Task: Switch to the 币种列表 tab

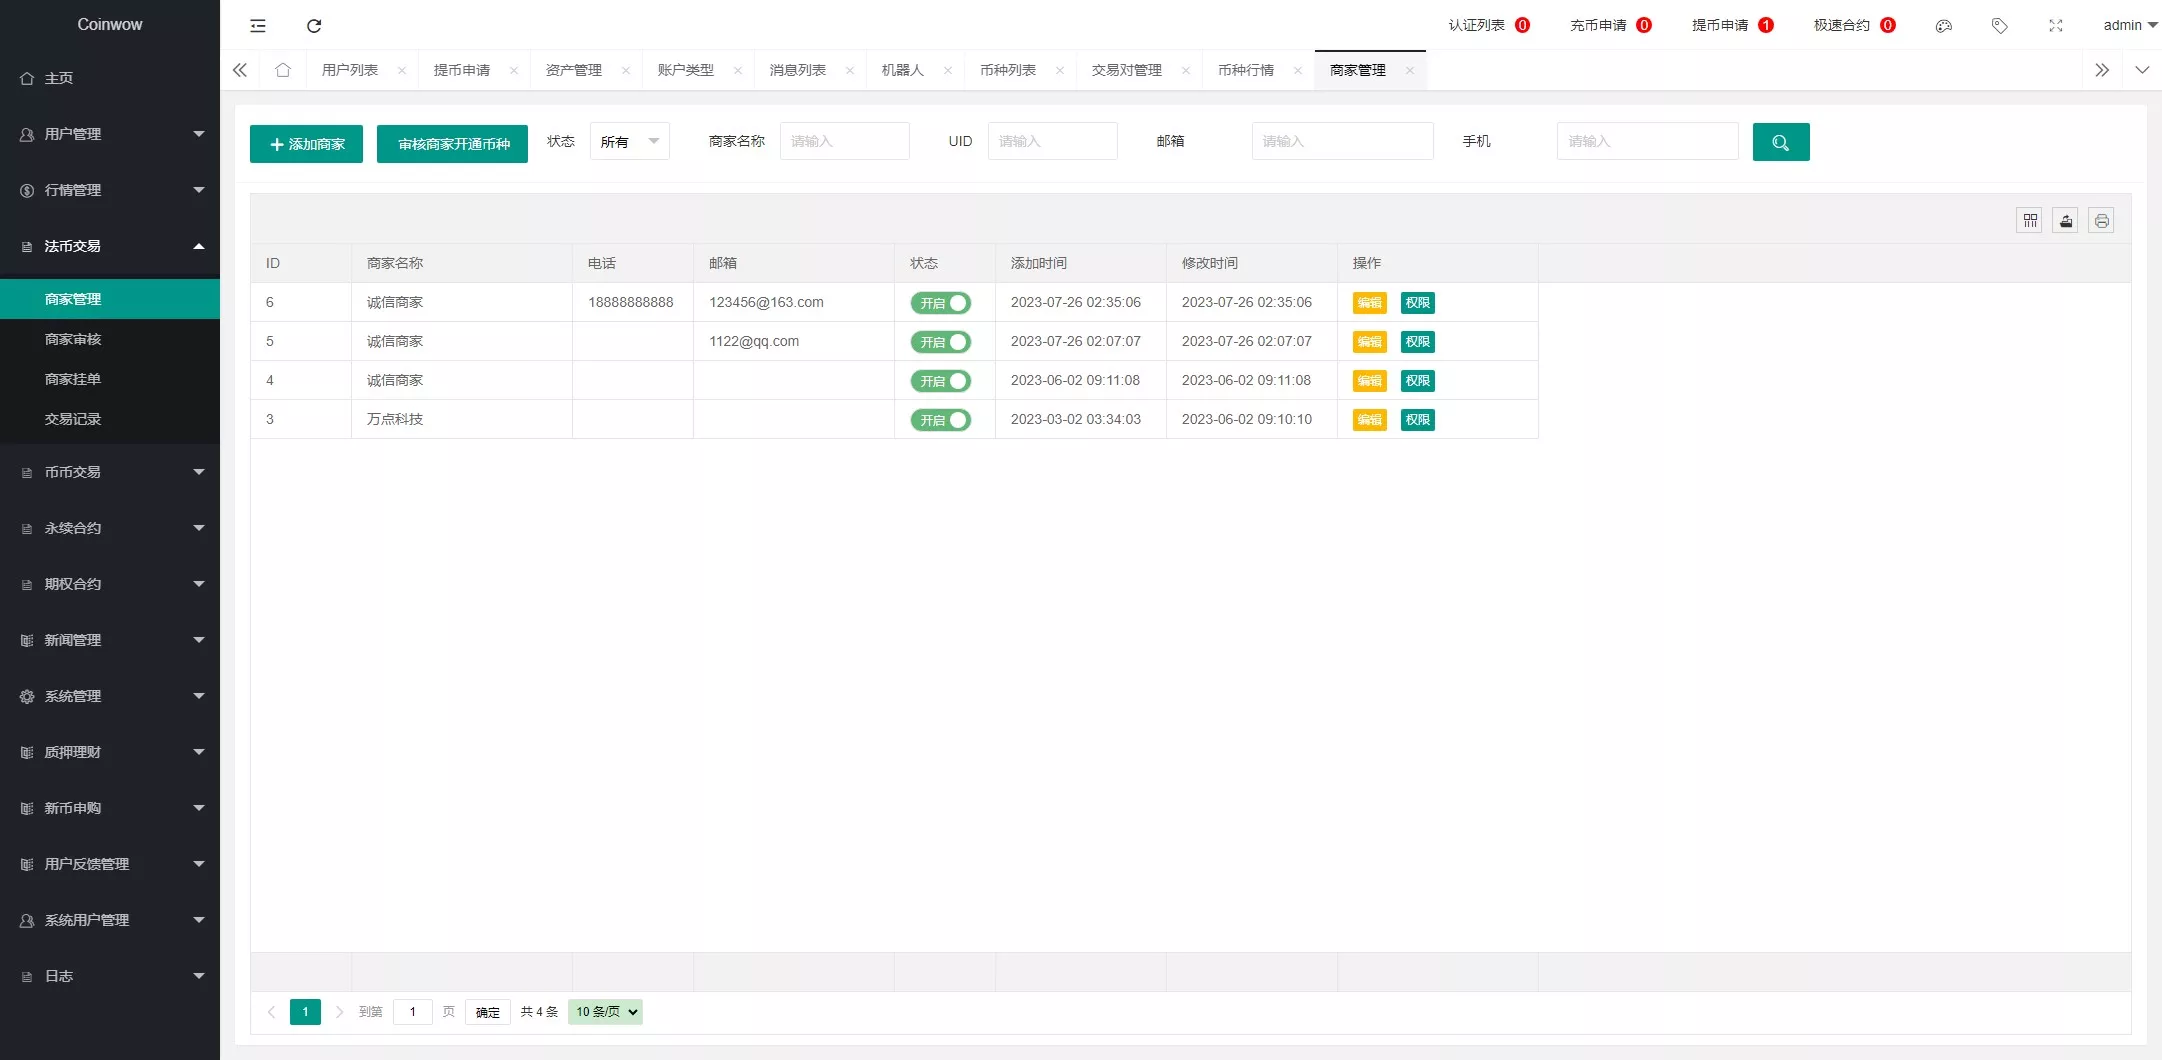Action: click(x=1007, y=70)
